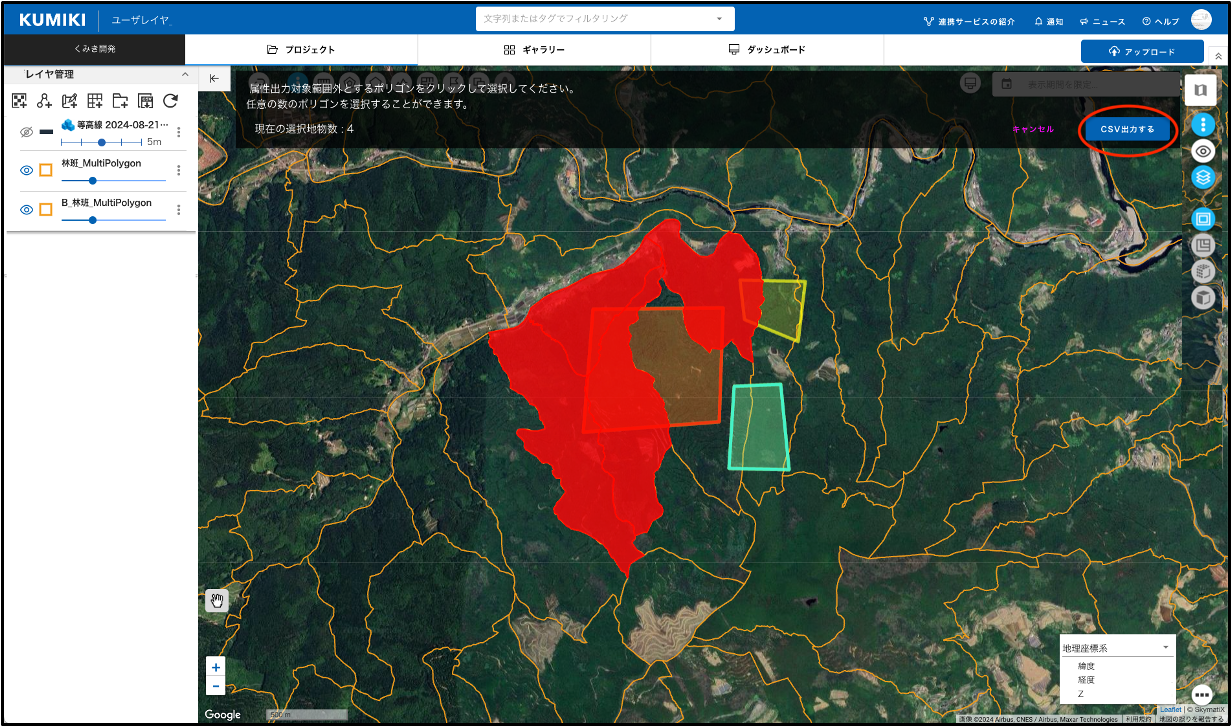Click the add raster layer icon
This screenshot has width=1232, height=726.
(x=19, y=100)
